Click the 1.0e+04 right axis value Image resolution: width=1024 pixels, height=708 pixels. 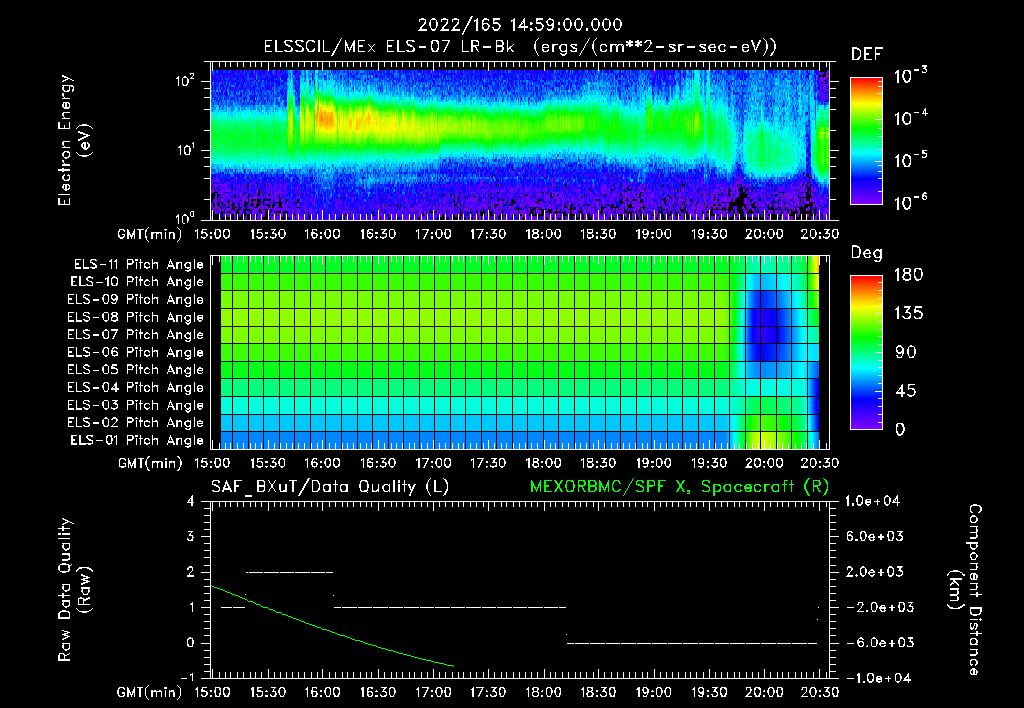tap(872, 501)
